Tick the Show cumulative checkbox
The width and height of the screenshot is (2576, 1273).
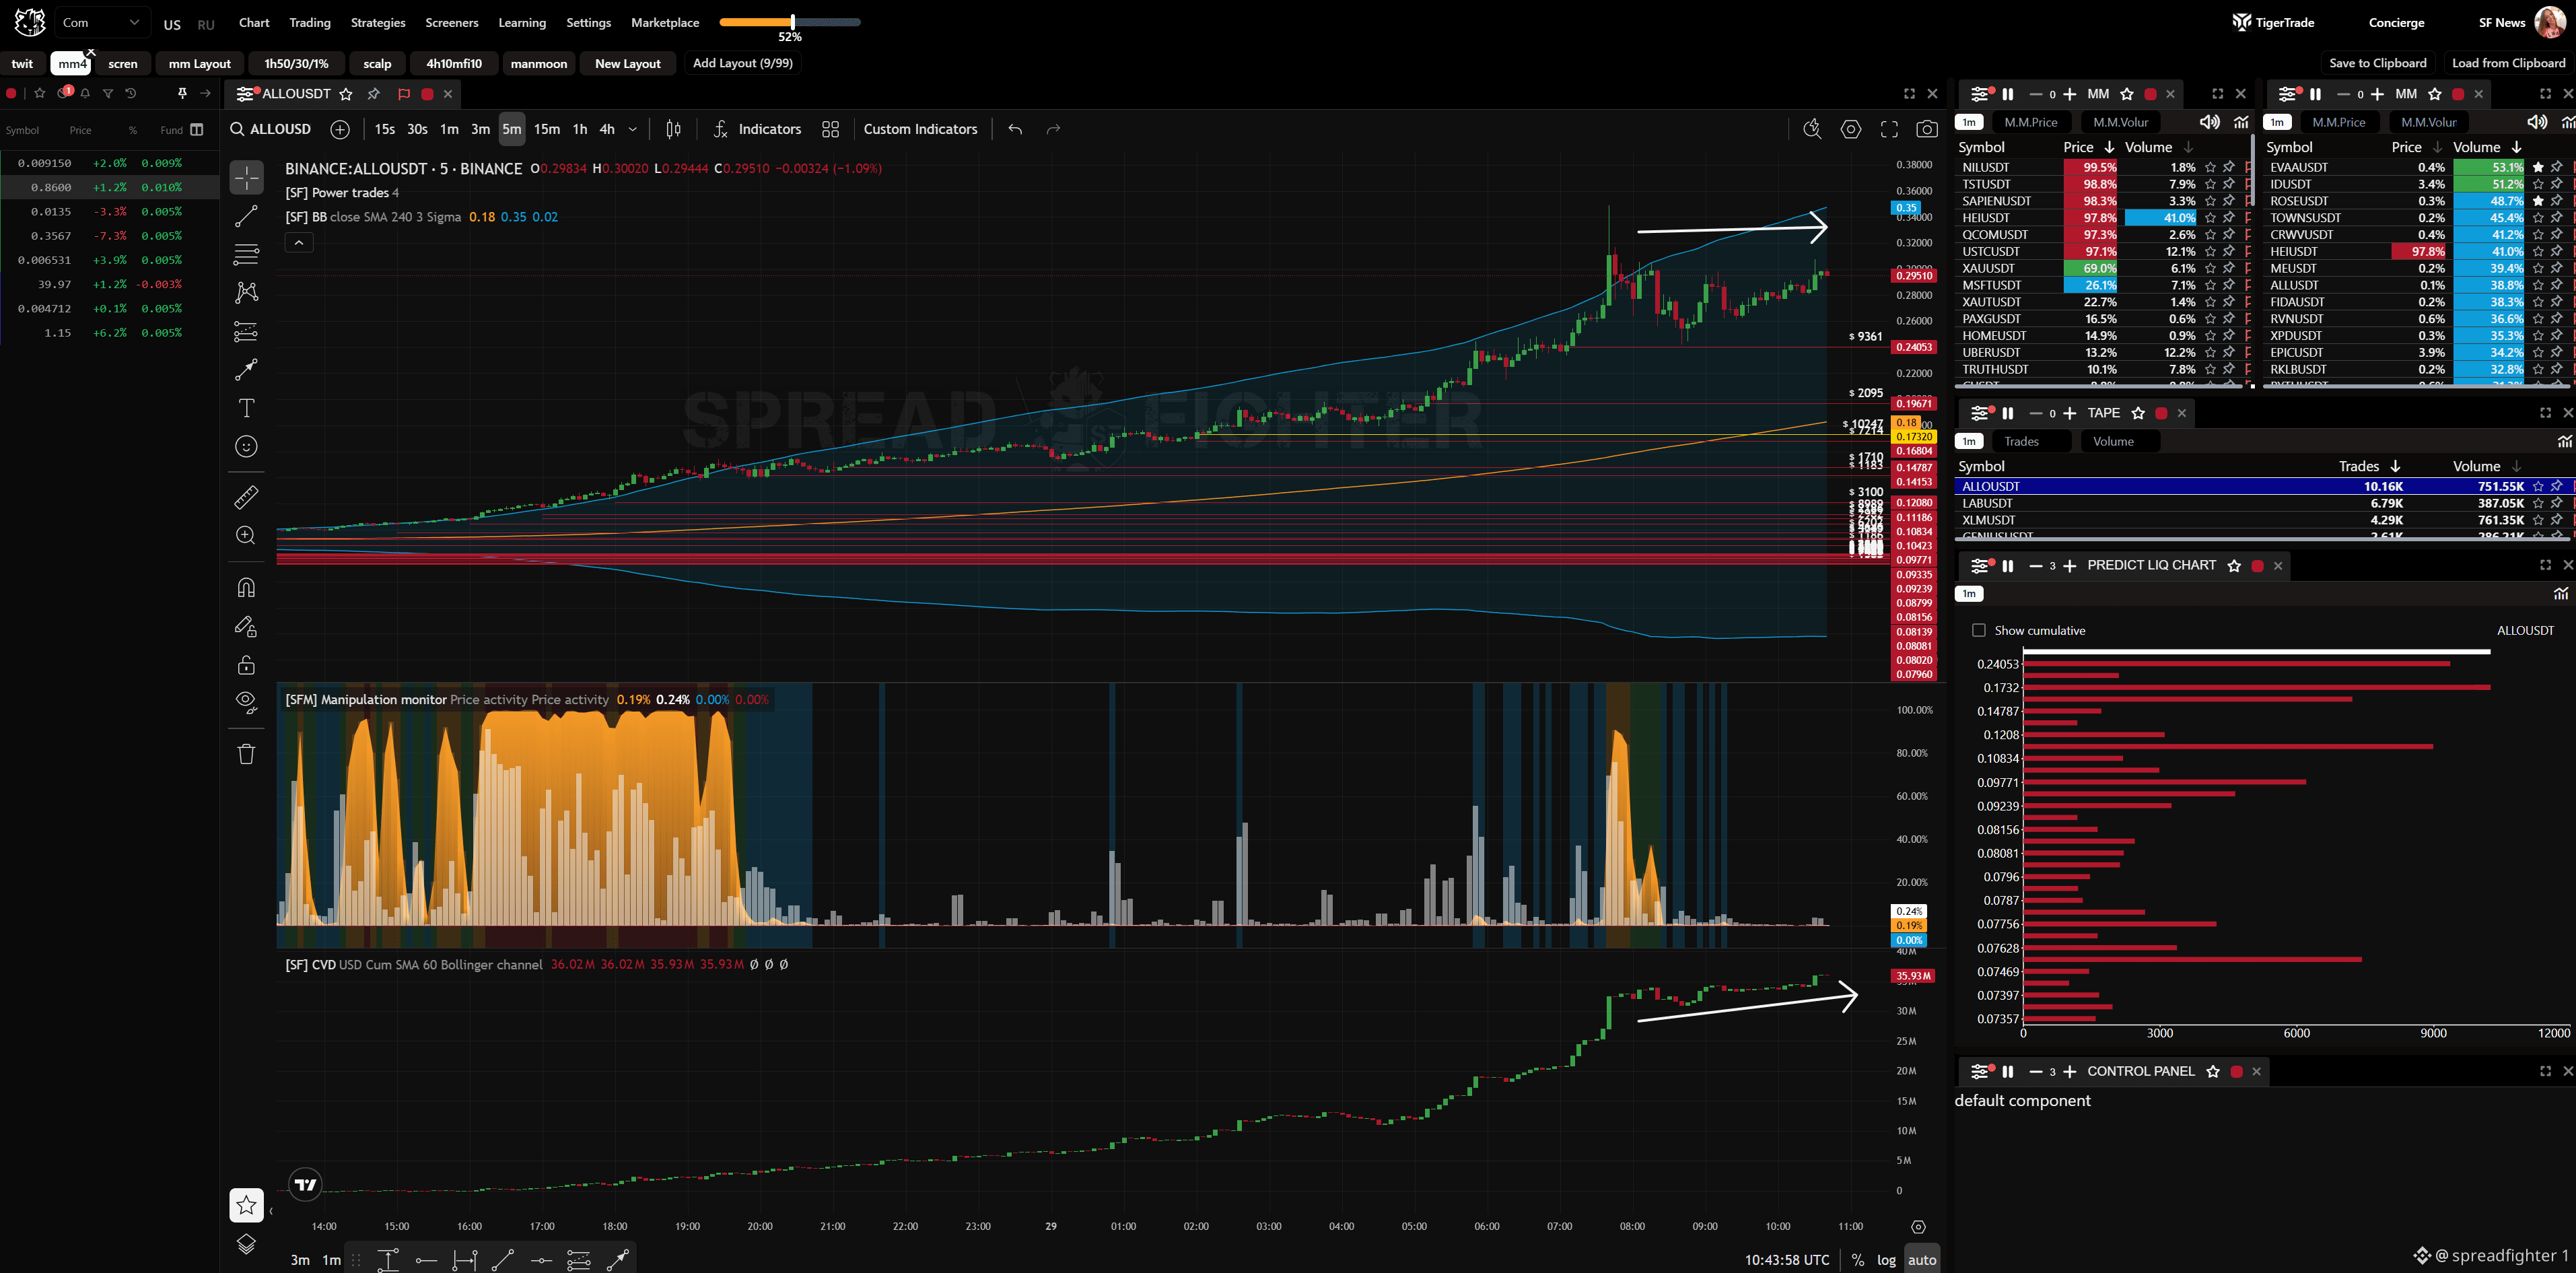tap(1978, 630)
